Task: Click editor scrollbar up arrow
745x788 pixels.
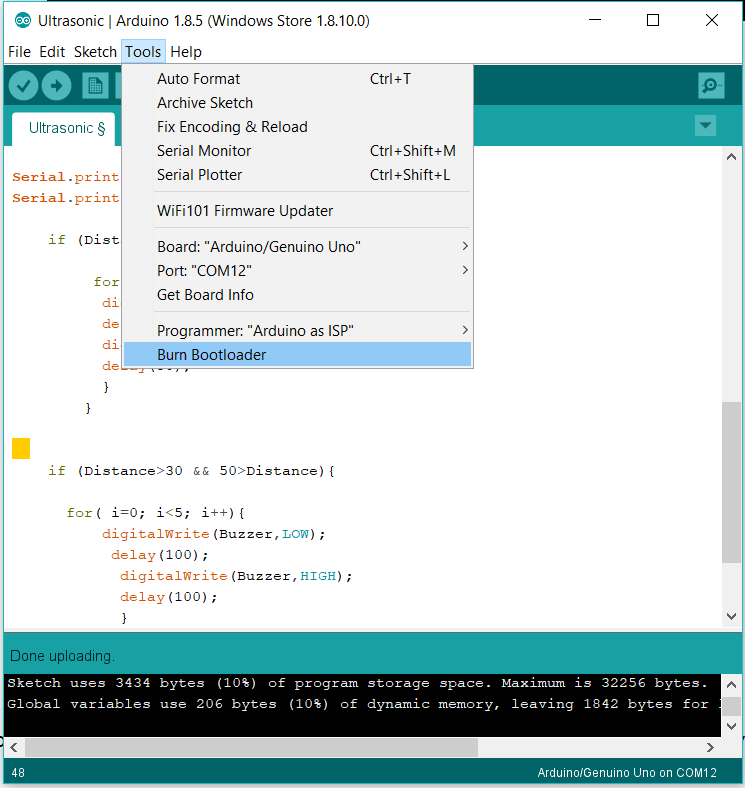Action: point(731,157)
